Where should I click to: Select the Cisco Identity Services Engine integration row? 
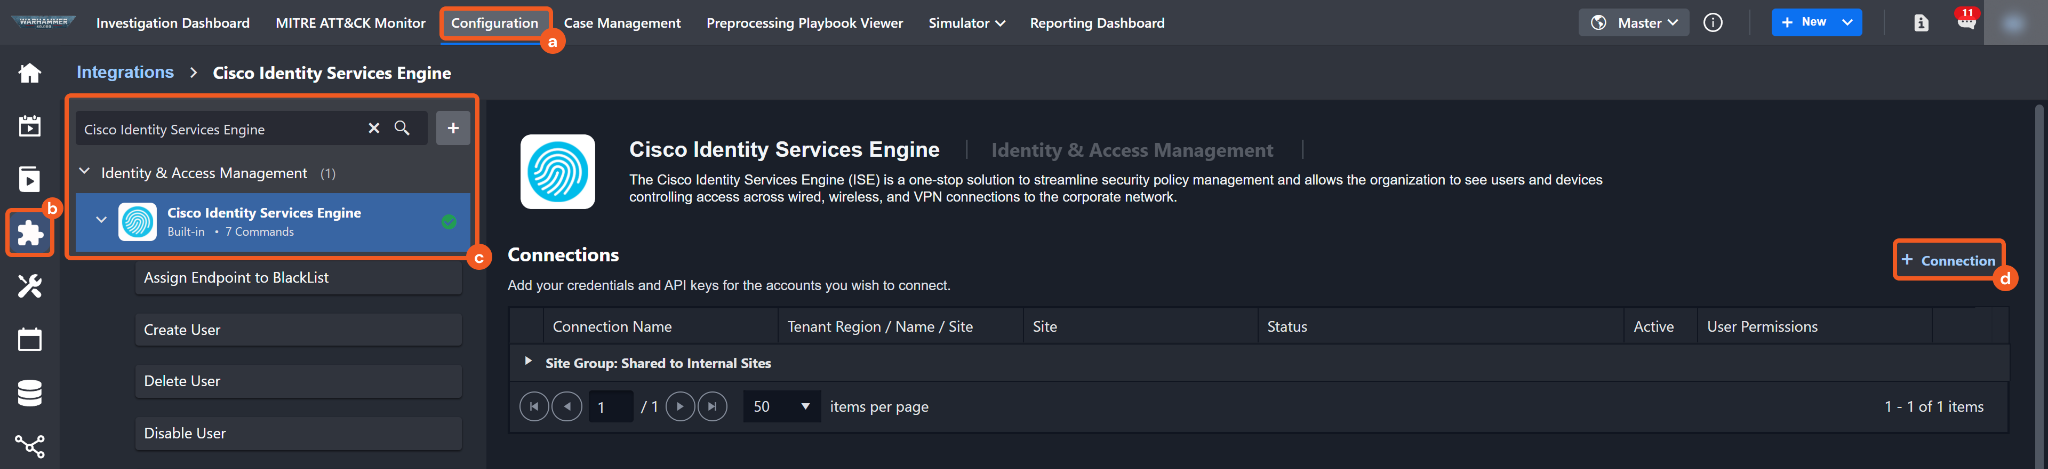pyautogui.click(x=273, y=222)
